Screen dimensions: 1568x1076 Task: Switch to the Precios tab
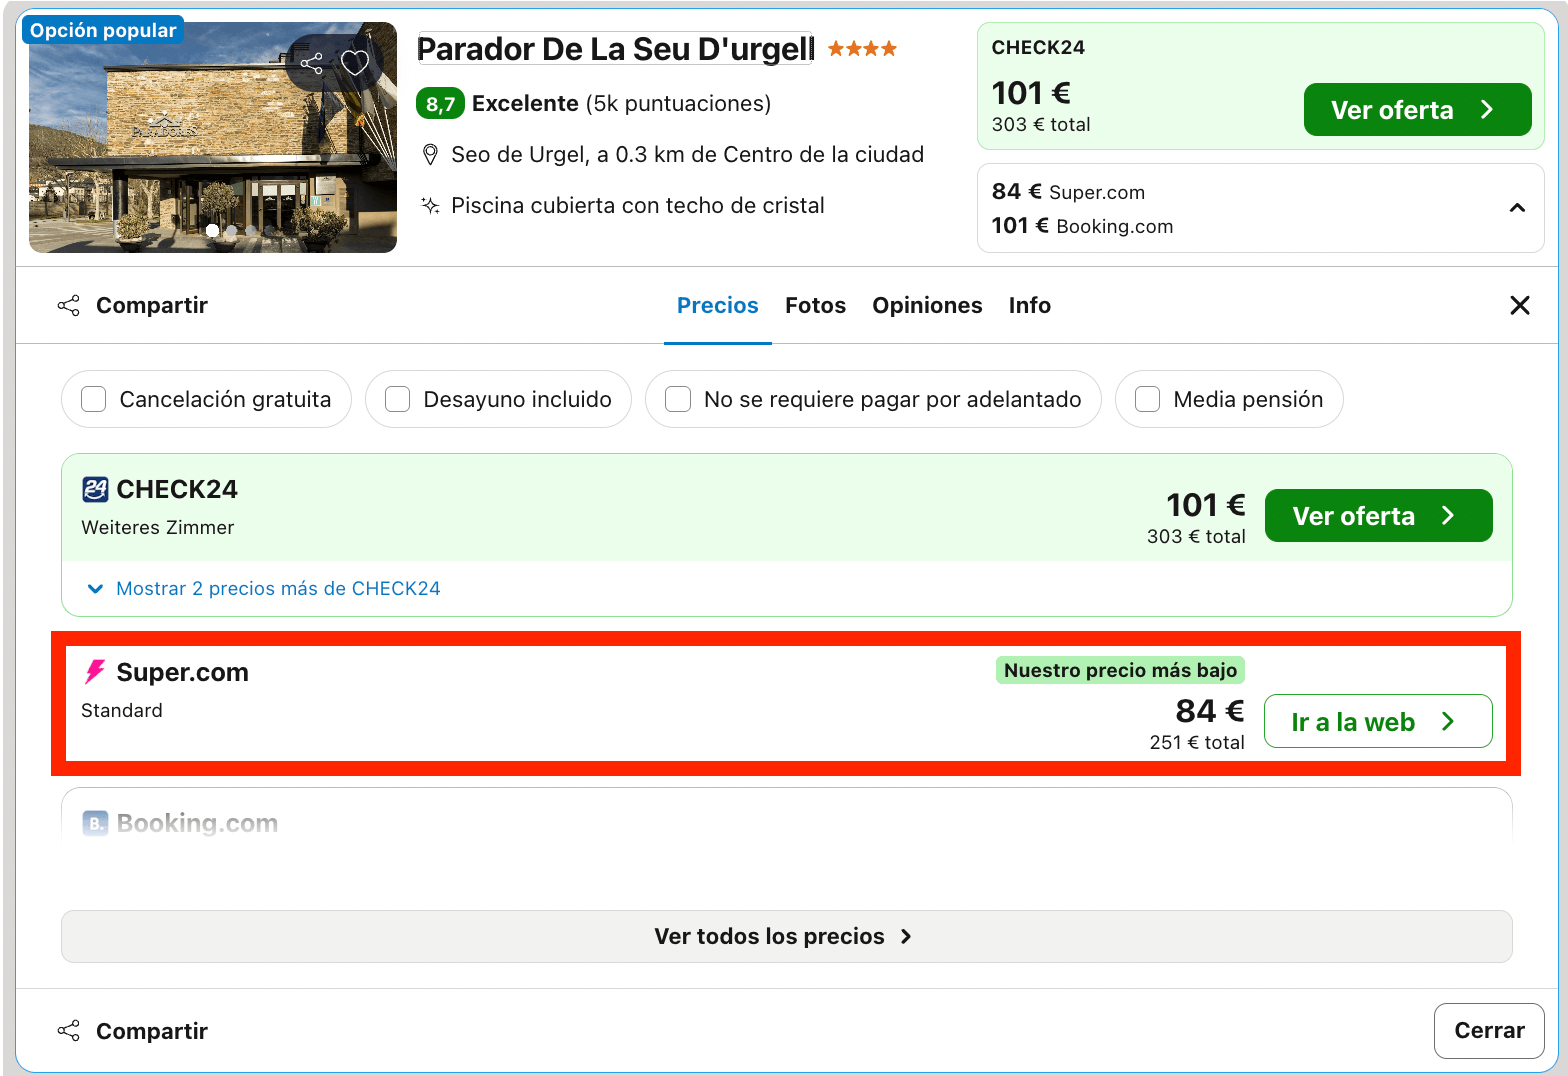click(x=718, y=306)
